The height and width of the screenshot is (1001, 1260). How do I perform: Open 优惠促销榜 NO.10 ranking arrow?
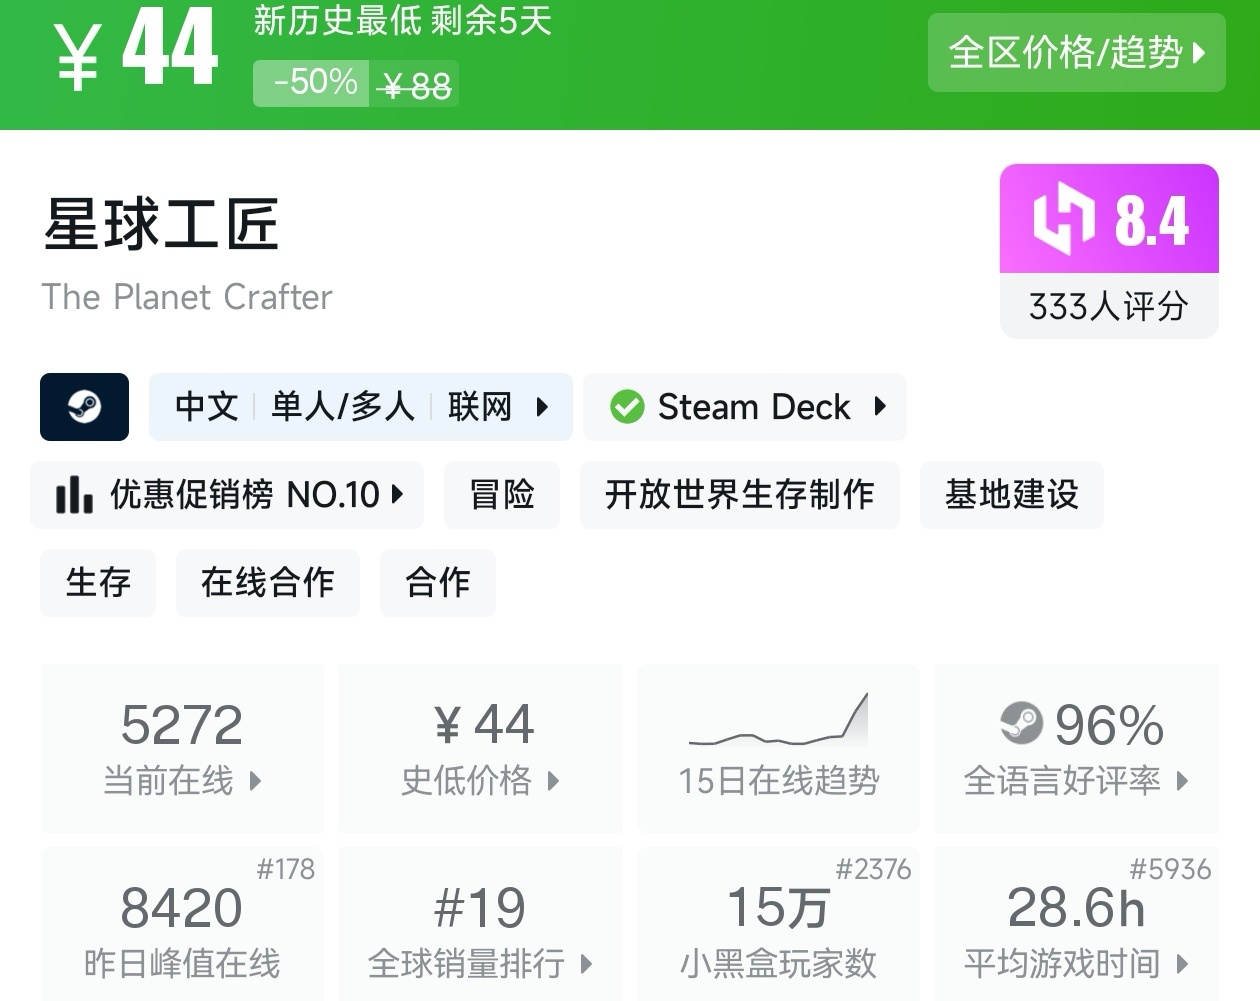tap(398, 494)
